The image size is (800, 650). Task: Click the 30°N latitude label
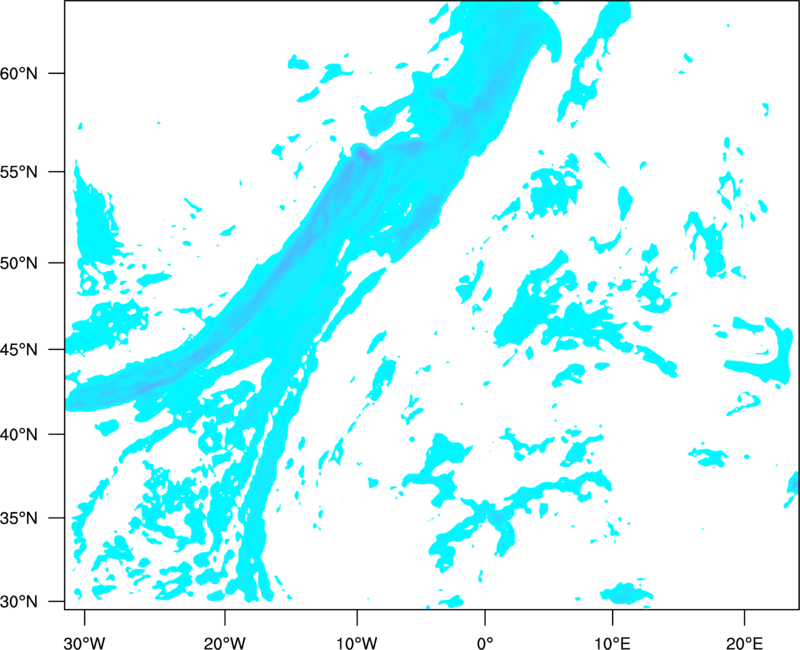click(19, 602)
